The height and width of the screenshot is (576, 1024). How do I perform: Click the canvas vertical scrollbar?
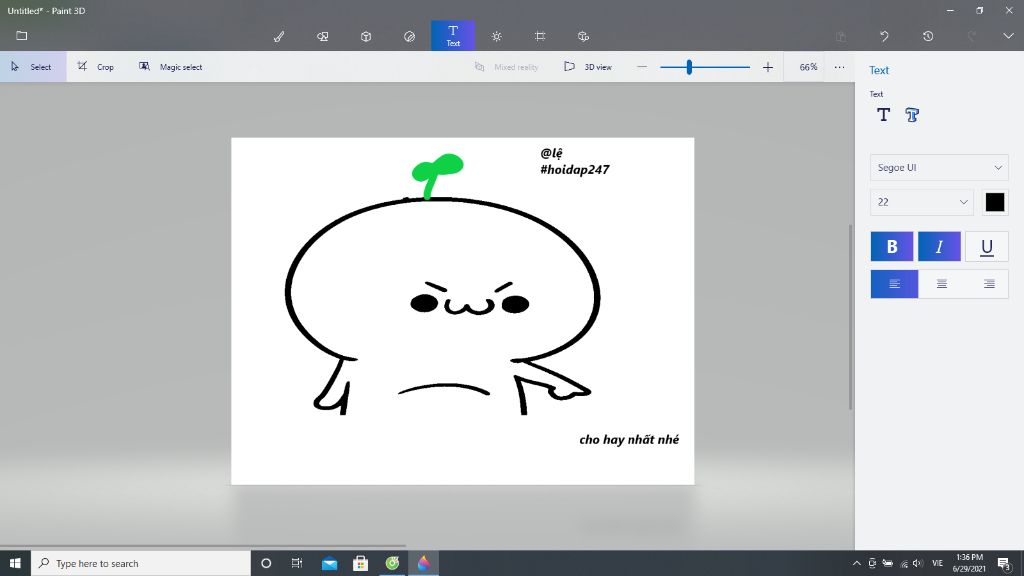coord(850,317)
